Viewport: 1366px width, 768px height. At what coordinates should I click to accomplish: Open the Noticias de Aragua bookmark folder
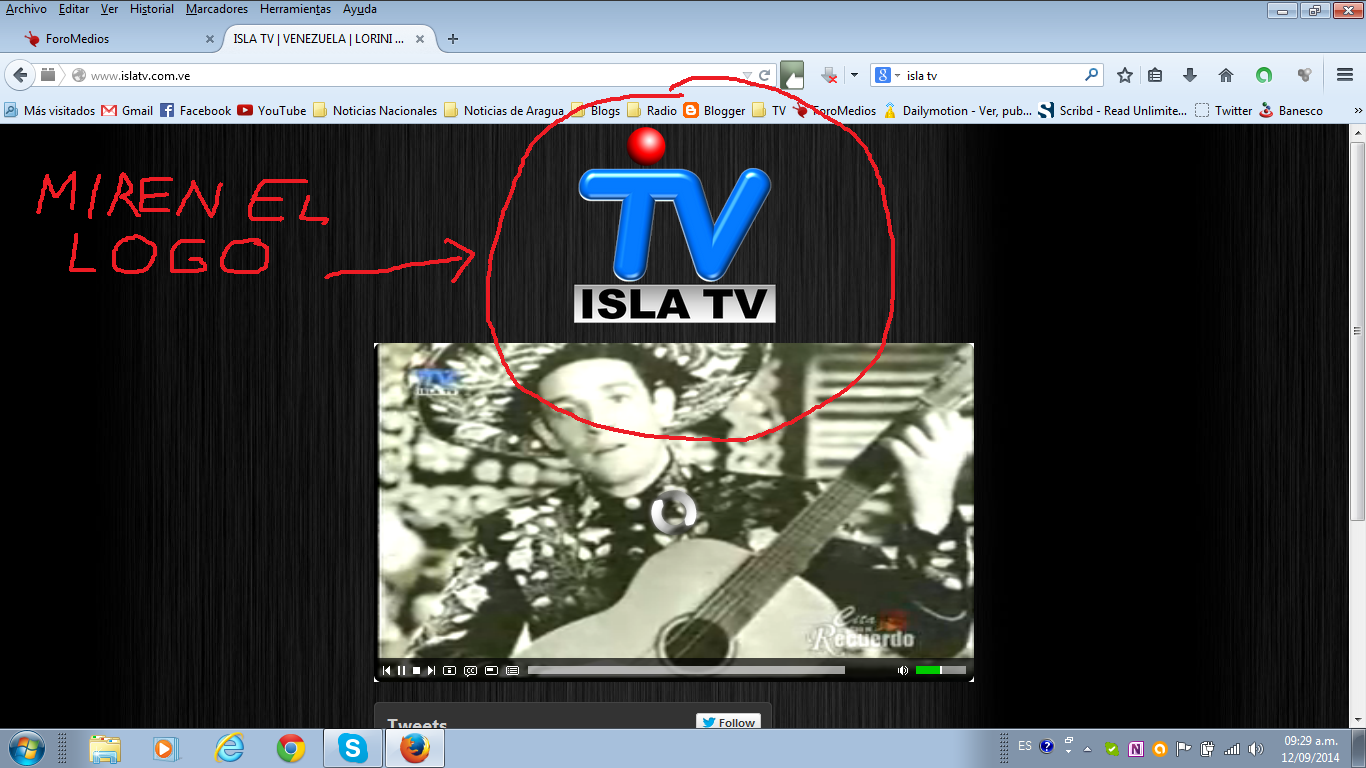pyautogui.click(x=504, y=111)
